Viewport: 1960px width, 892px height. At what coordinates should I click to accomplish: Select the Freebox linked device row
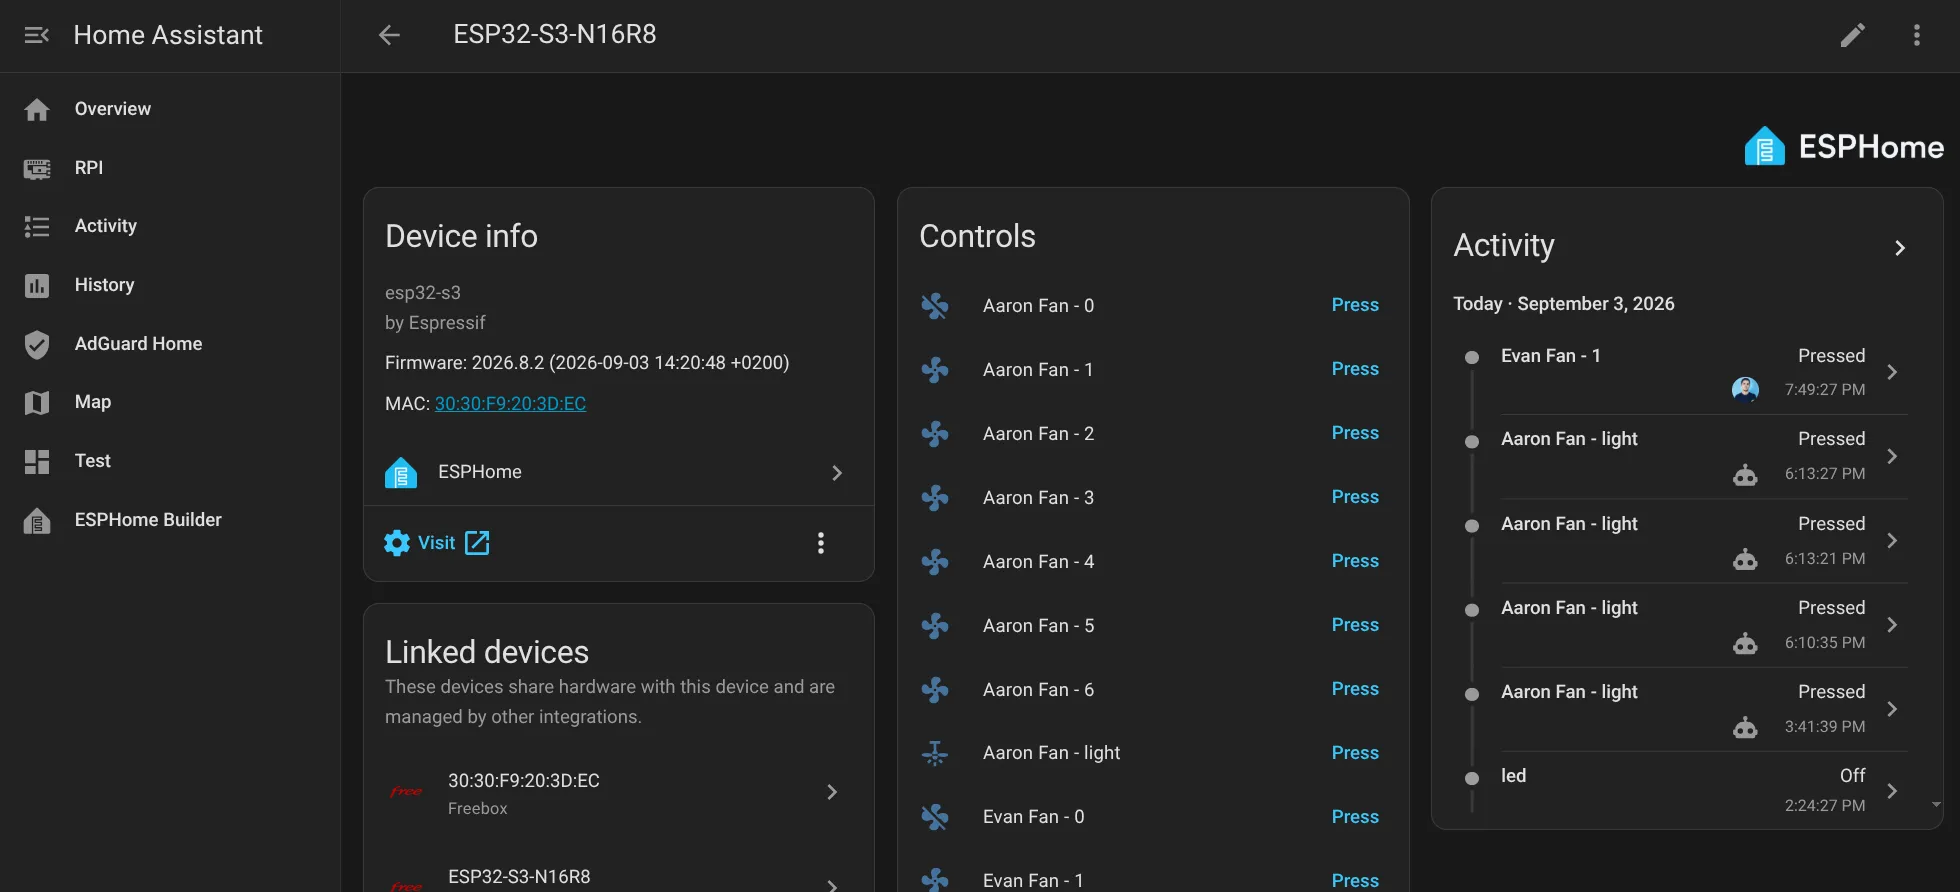618,793
